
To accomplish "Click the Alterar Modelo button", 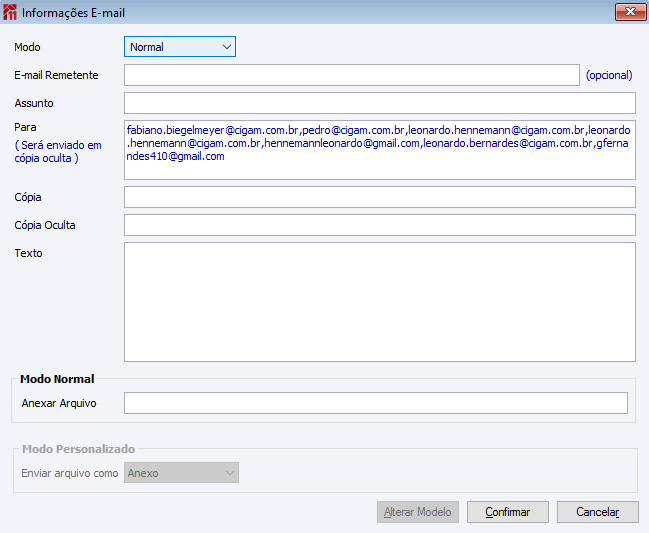I will pyautogui.click(x=418, y=512).
